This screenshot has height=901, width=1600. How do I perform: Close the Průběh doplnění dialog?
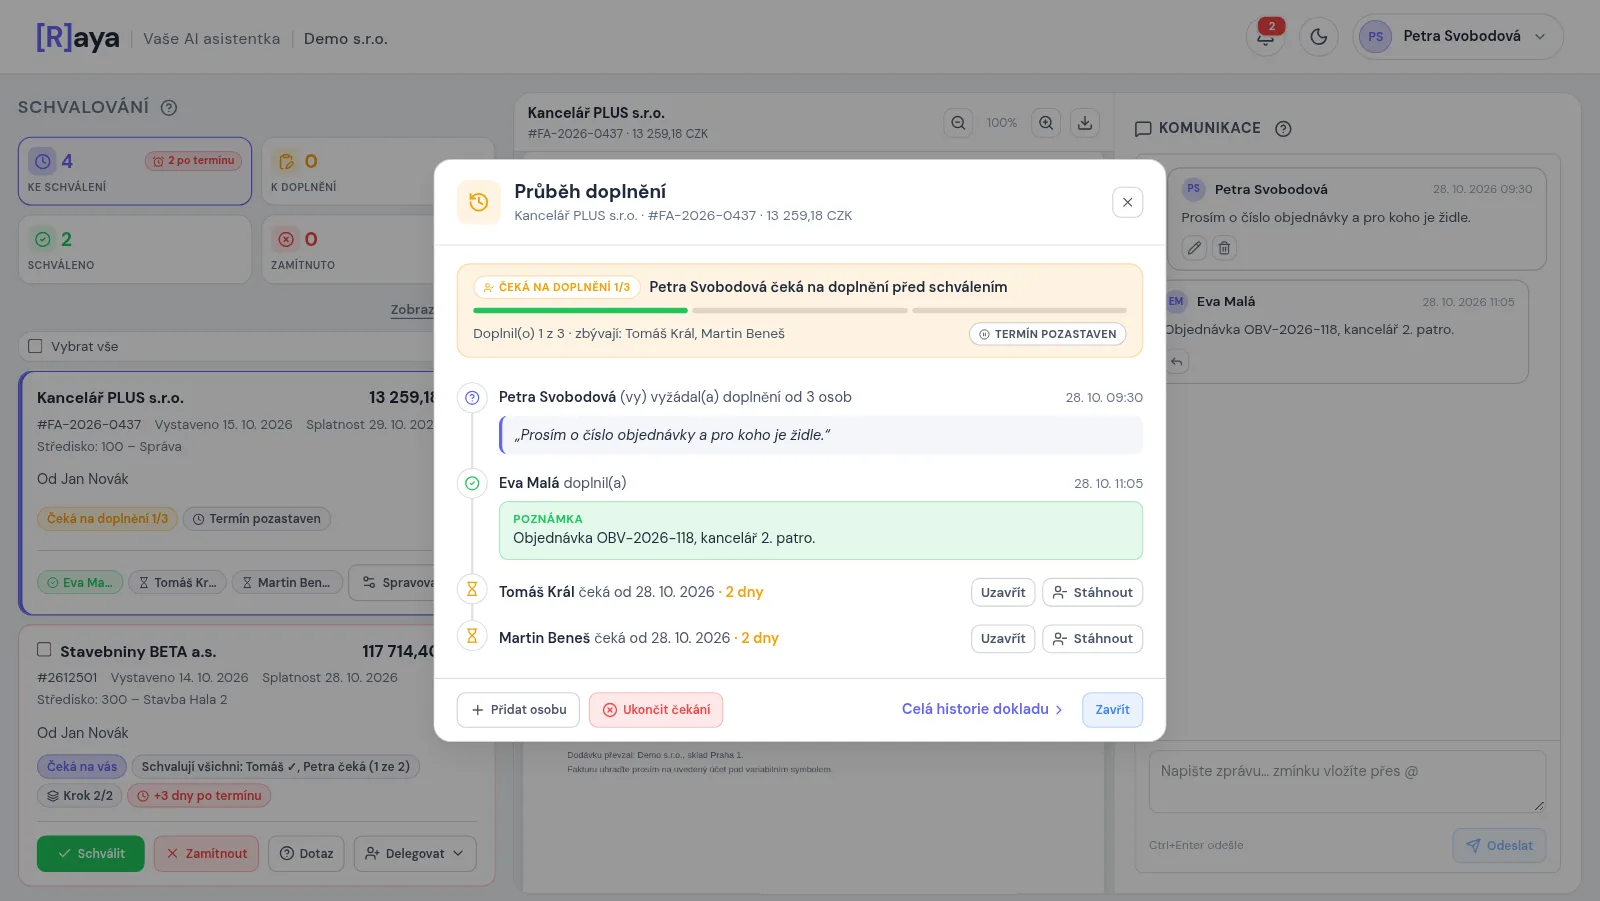coord(1127,202)
